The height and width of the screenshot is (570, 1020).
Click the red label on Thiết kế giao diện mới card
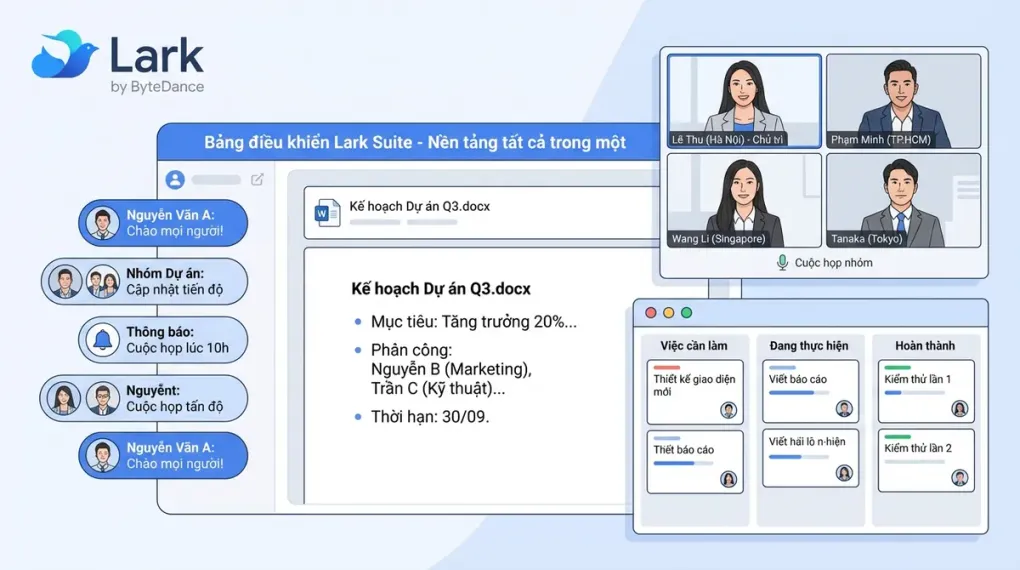[x=667, y=368]
